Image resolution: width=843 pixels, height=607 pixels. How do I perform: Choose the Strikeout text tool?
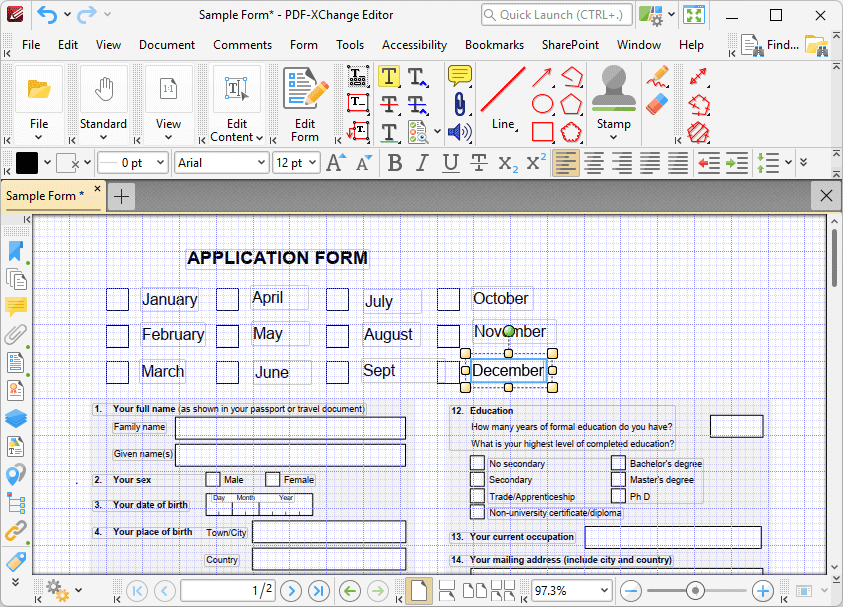[389, 103]
